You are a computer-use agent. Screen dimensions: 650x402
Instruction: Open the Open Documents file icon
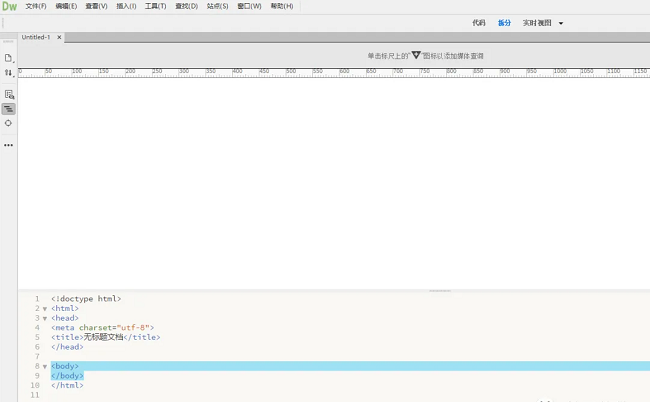(9, 58)
